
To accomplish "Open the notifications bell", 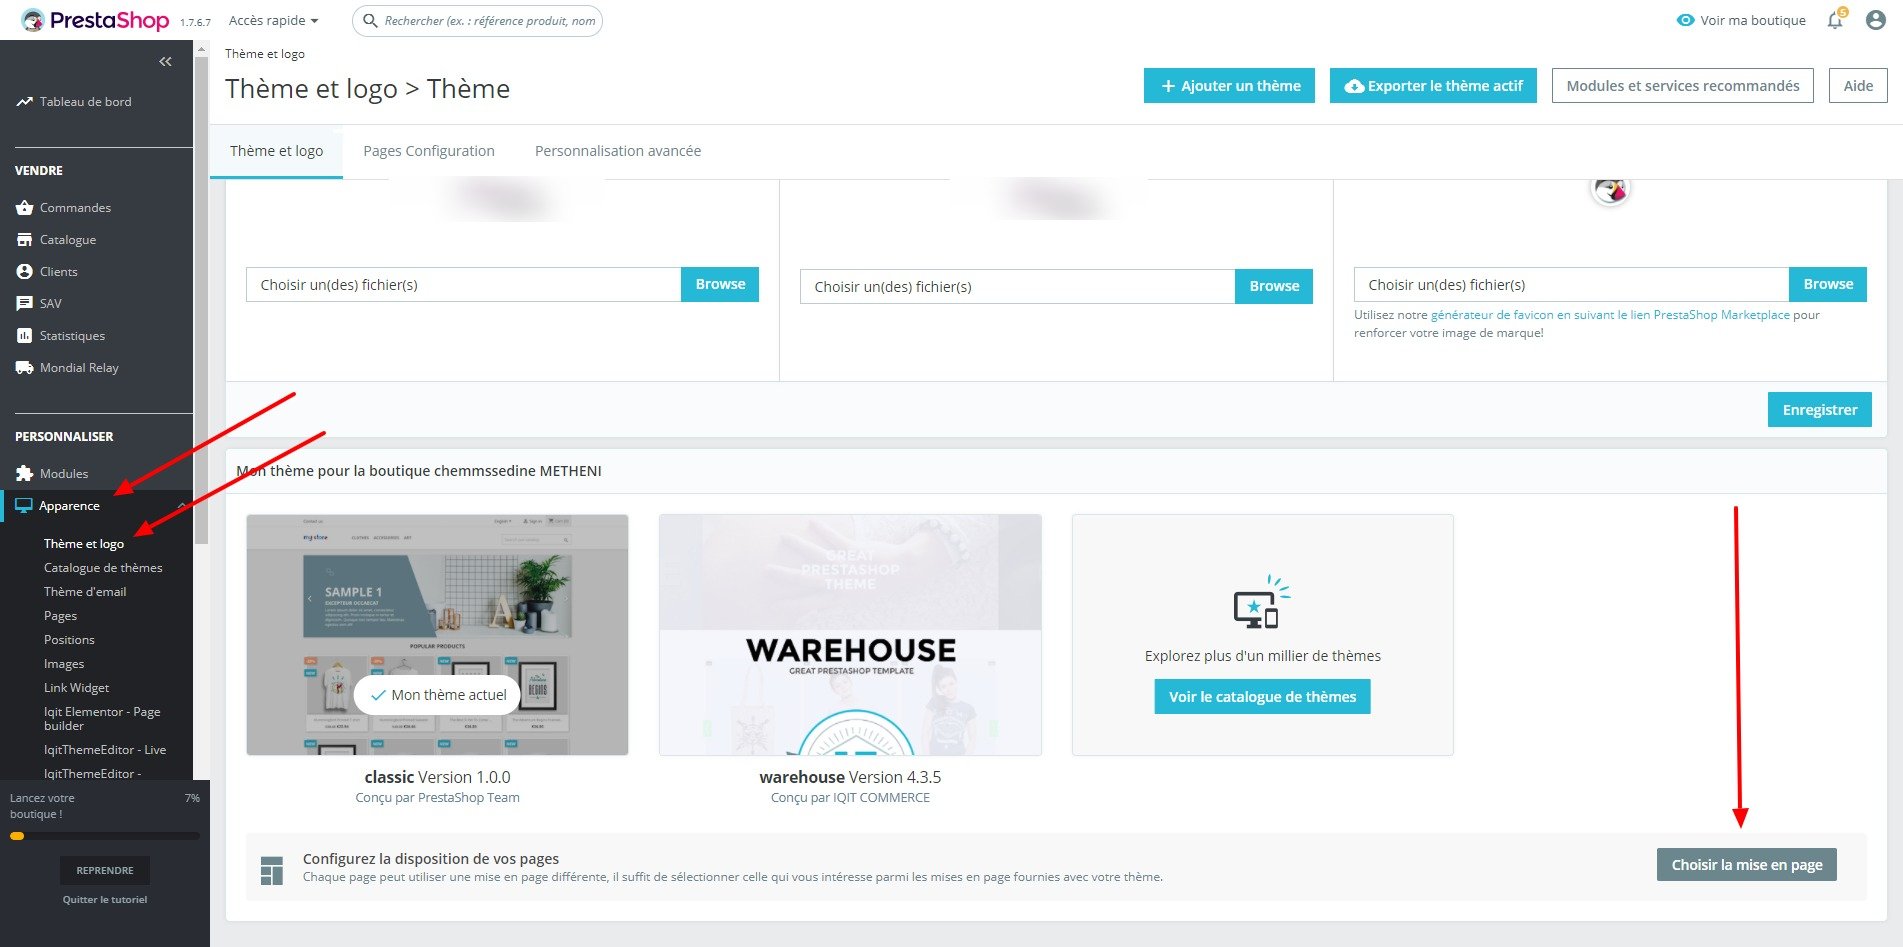I will tap(1835, 20).
